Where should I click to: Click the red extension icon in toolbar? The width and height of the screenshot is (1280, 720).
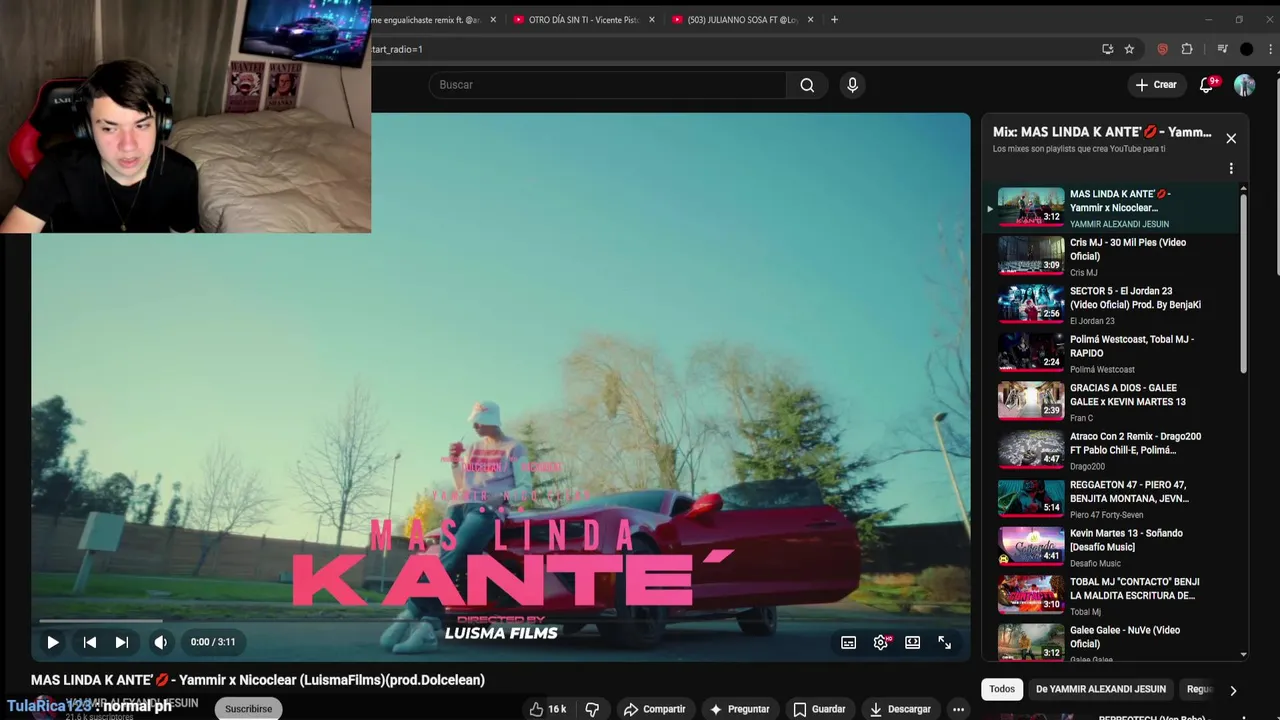pos(1162,49)
